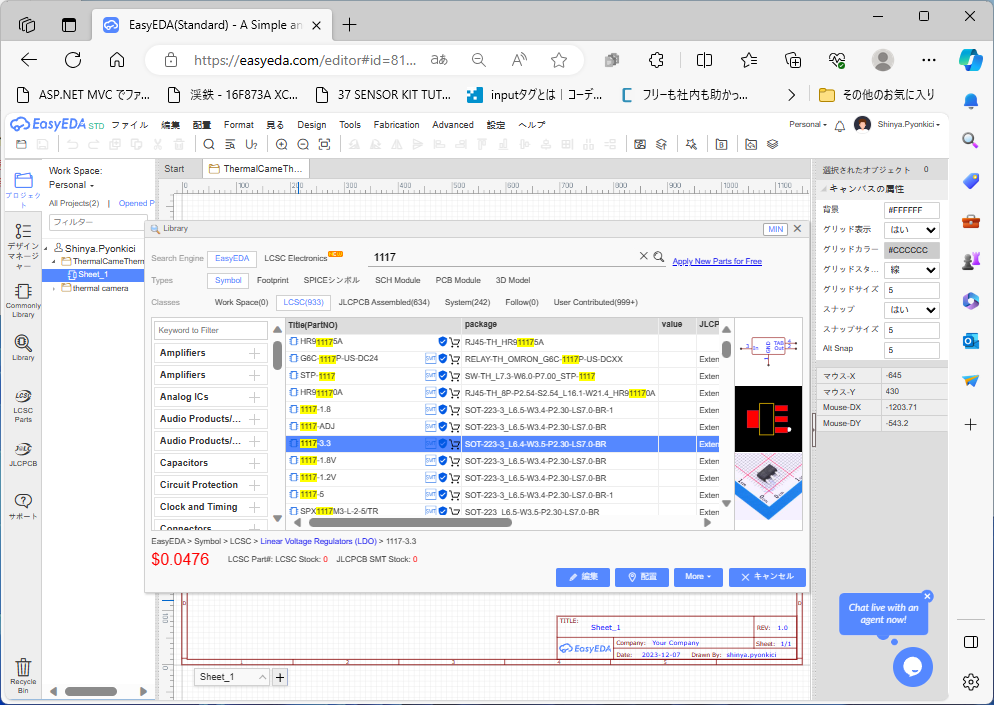This screenshot has height=705, width=994.
Task: Clear the 1117 search text with X
Action: (643, 256)
